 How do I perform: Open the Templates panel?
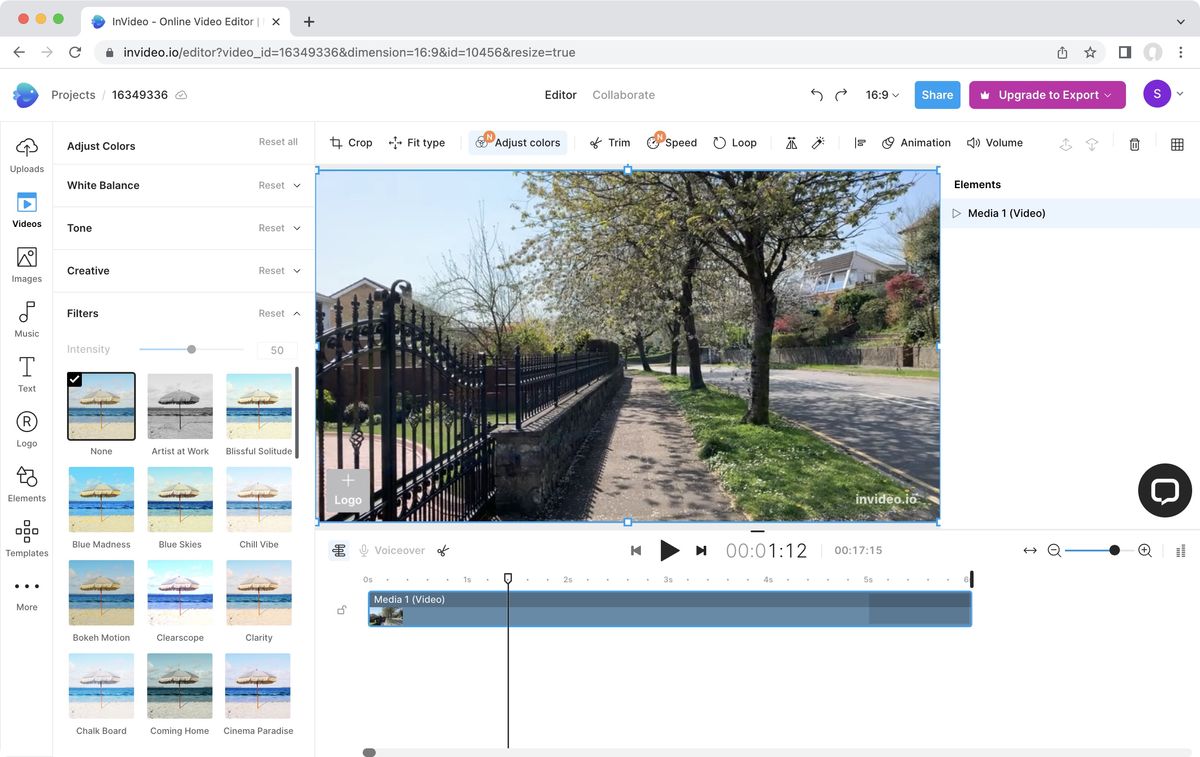click(26, 537)
